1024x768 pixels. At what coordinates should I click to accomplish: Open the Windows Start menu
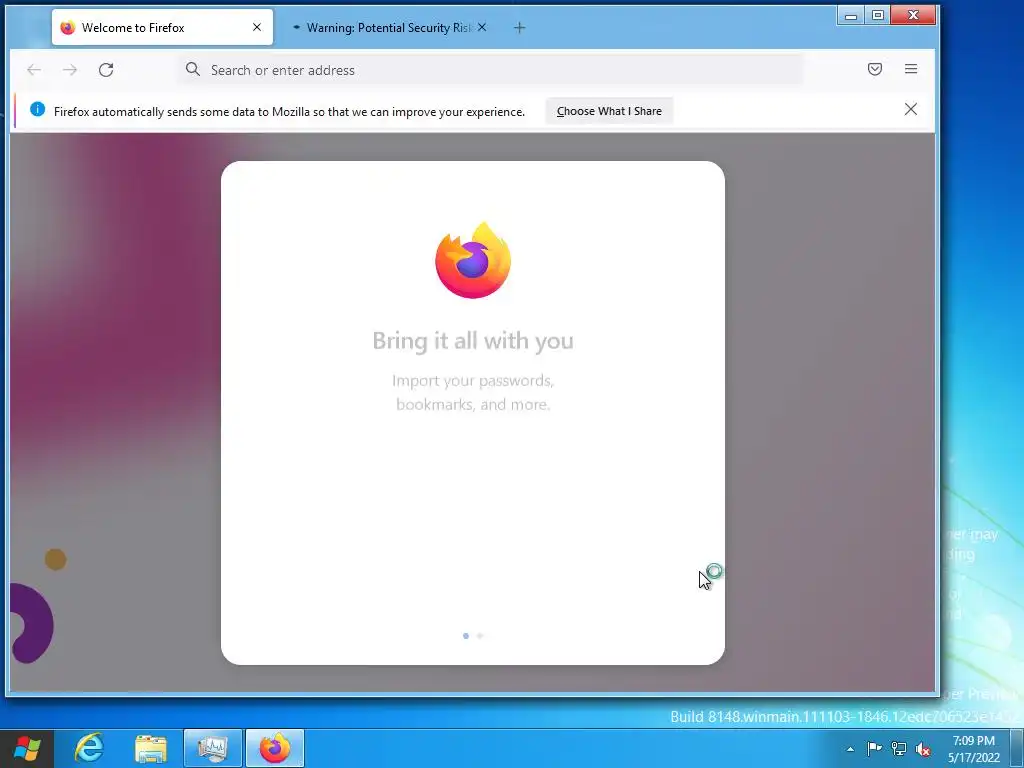pos(27,748)
